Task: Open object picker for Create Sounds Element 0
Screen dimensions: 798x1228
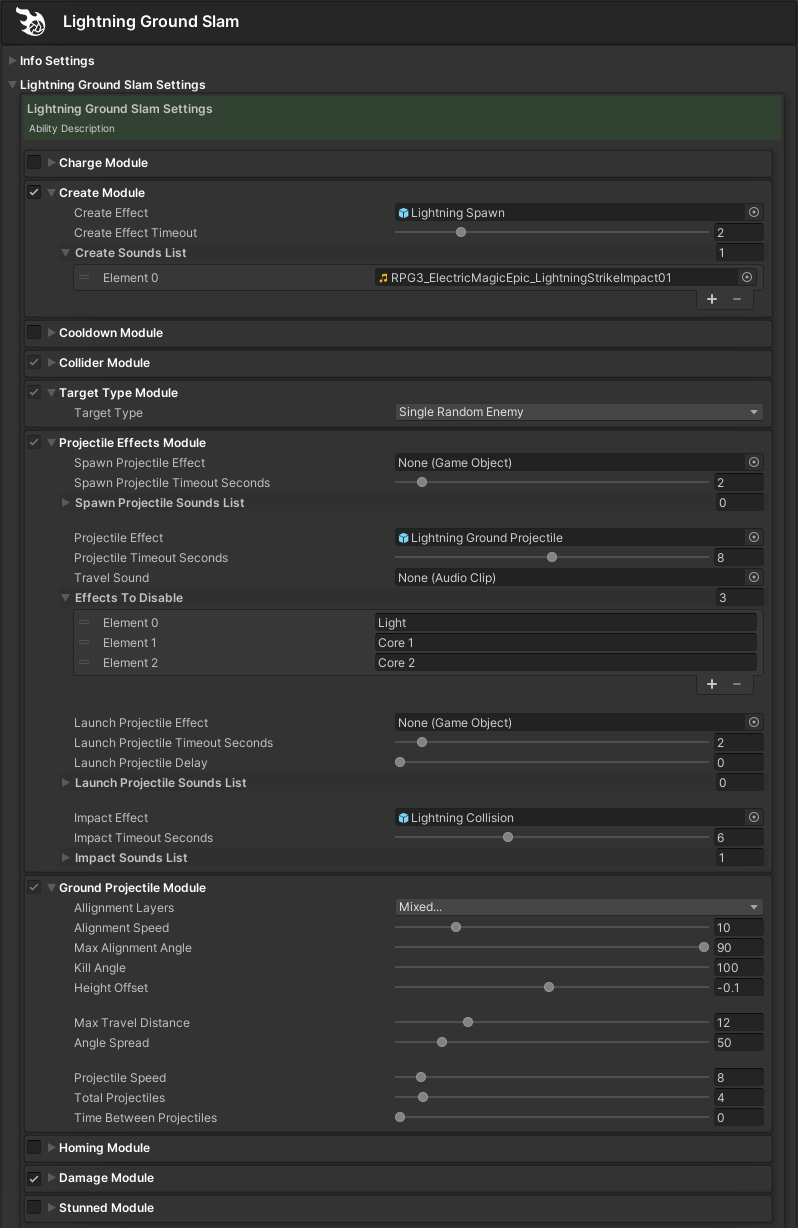Action: pyautogui.click(x=746, y=278)
